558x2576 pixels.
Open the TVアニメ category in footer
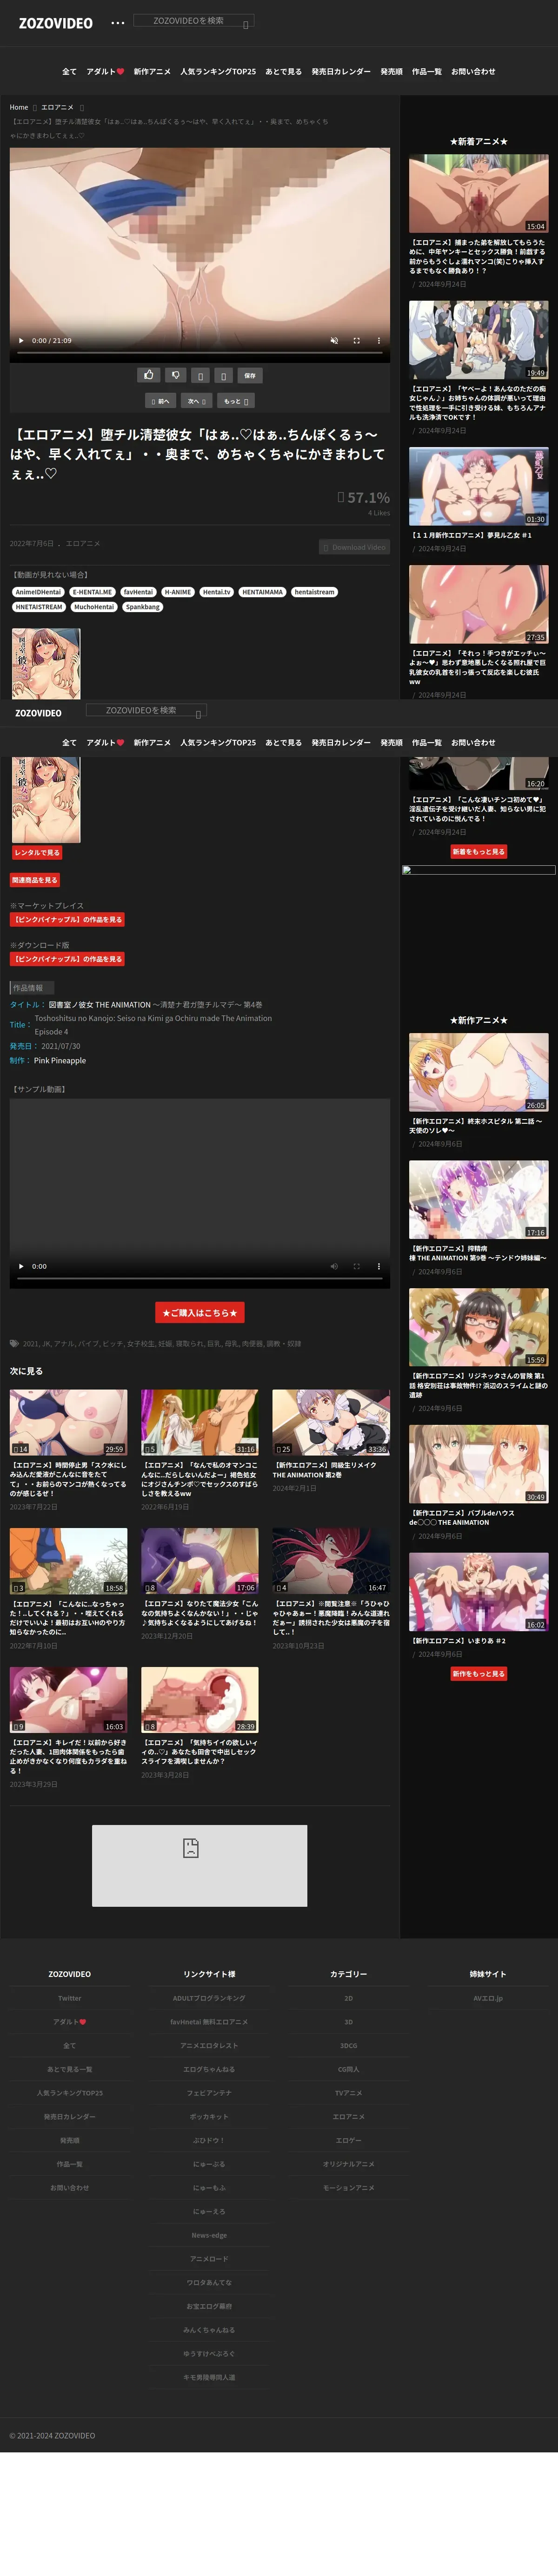click(349, 2093)
